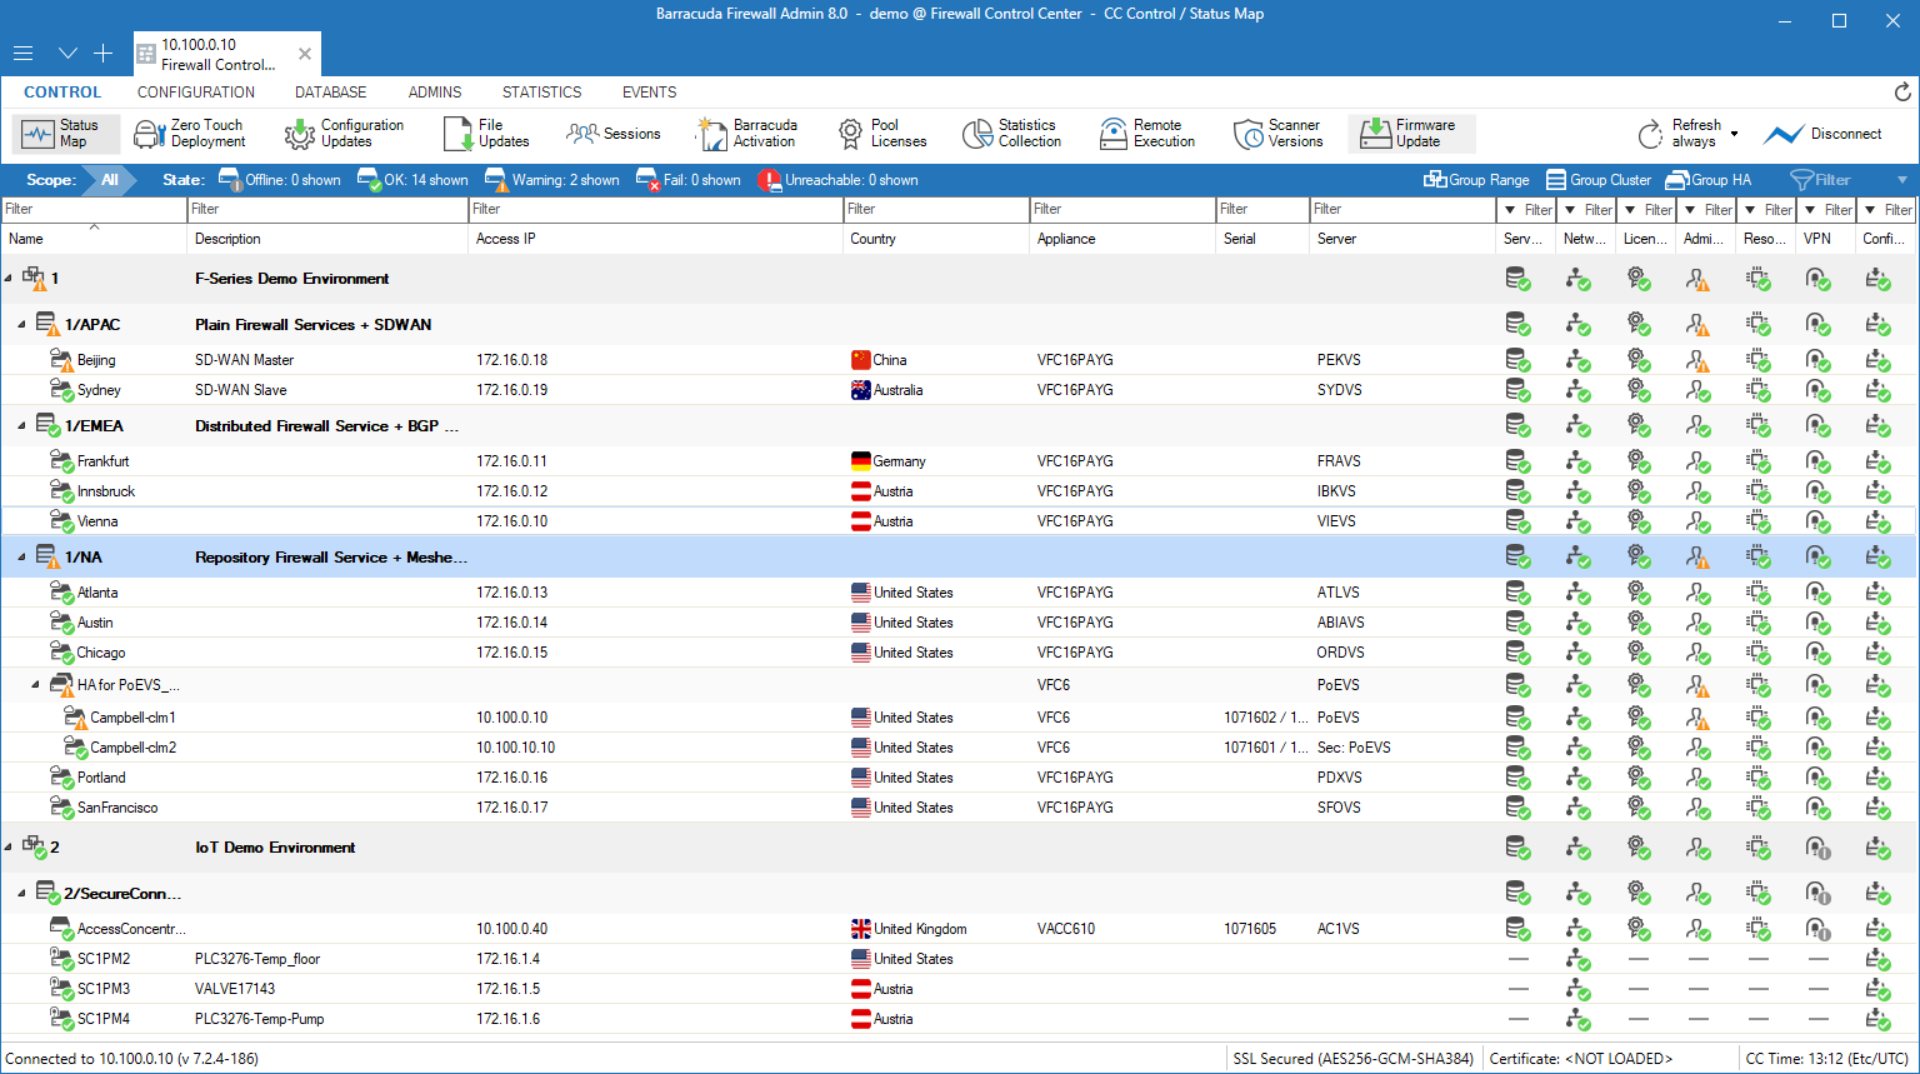Open Zero Touch Deployment
Viewport: 1920px width, 1074px height.
[x=190, y=133]
